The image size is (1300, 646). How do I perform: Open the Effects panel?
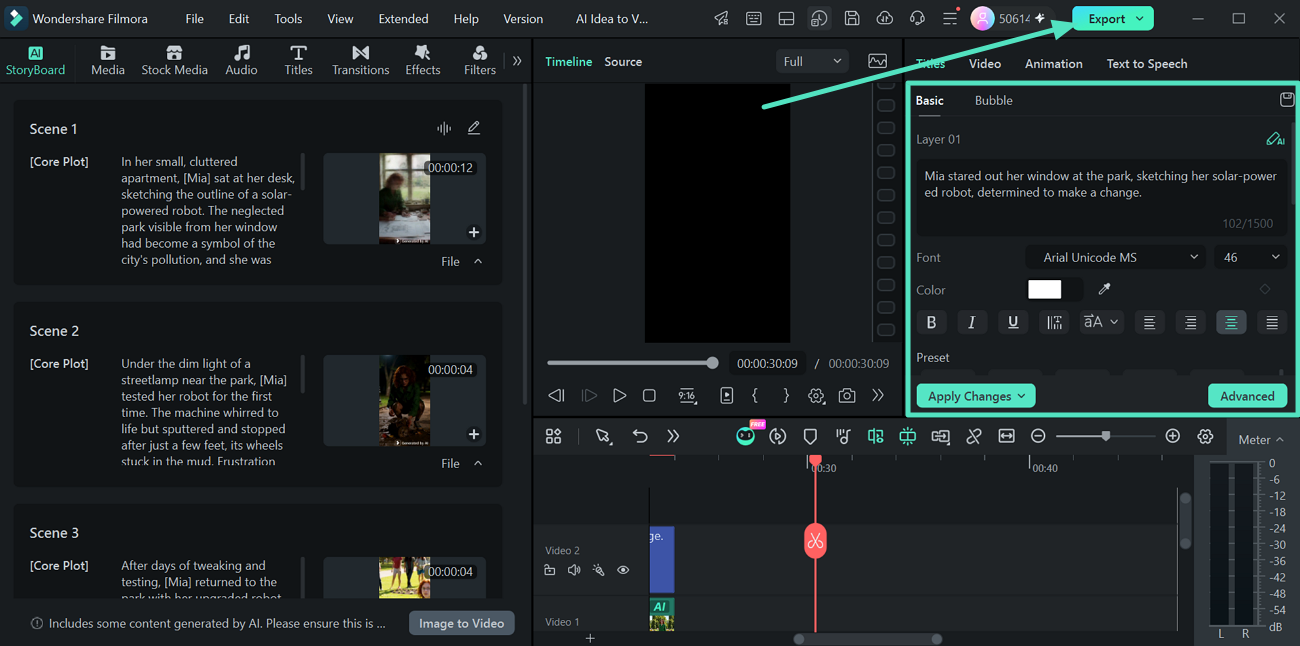422,60
